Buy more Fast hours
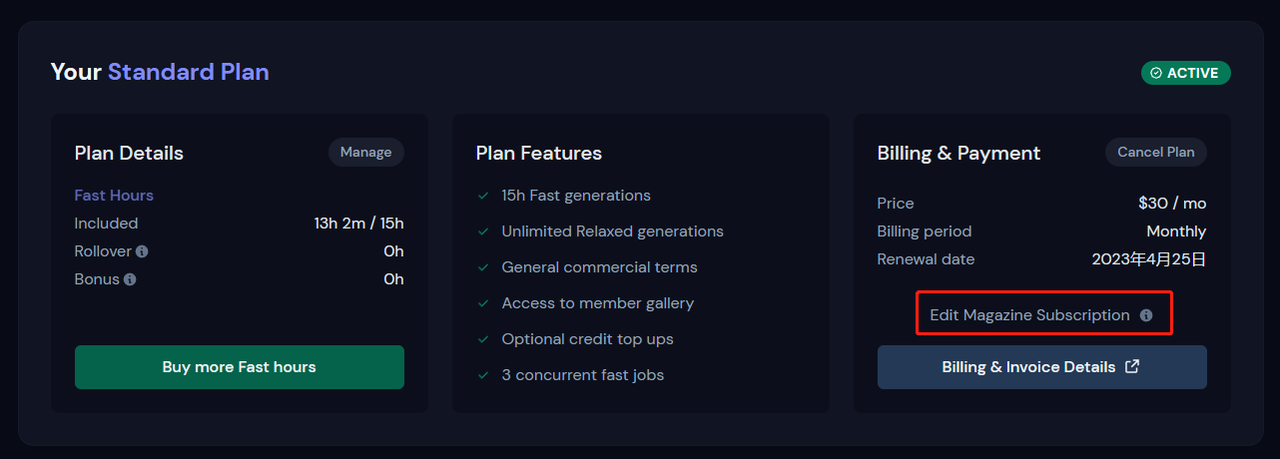This screenshot has width=1280, height=459. coord(239,367)
